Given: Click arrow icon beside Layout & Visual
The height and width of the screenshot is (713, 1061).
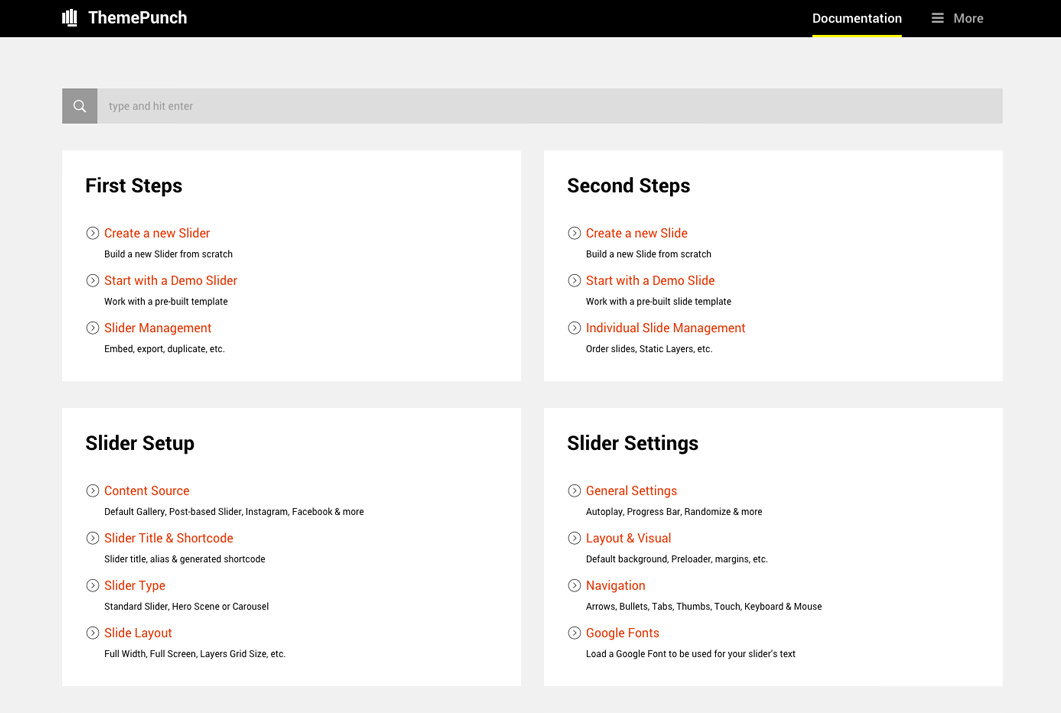Looking at the screenshot, I should [x=574, y=538].
